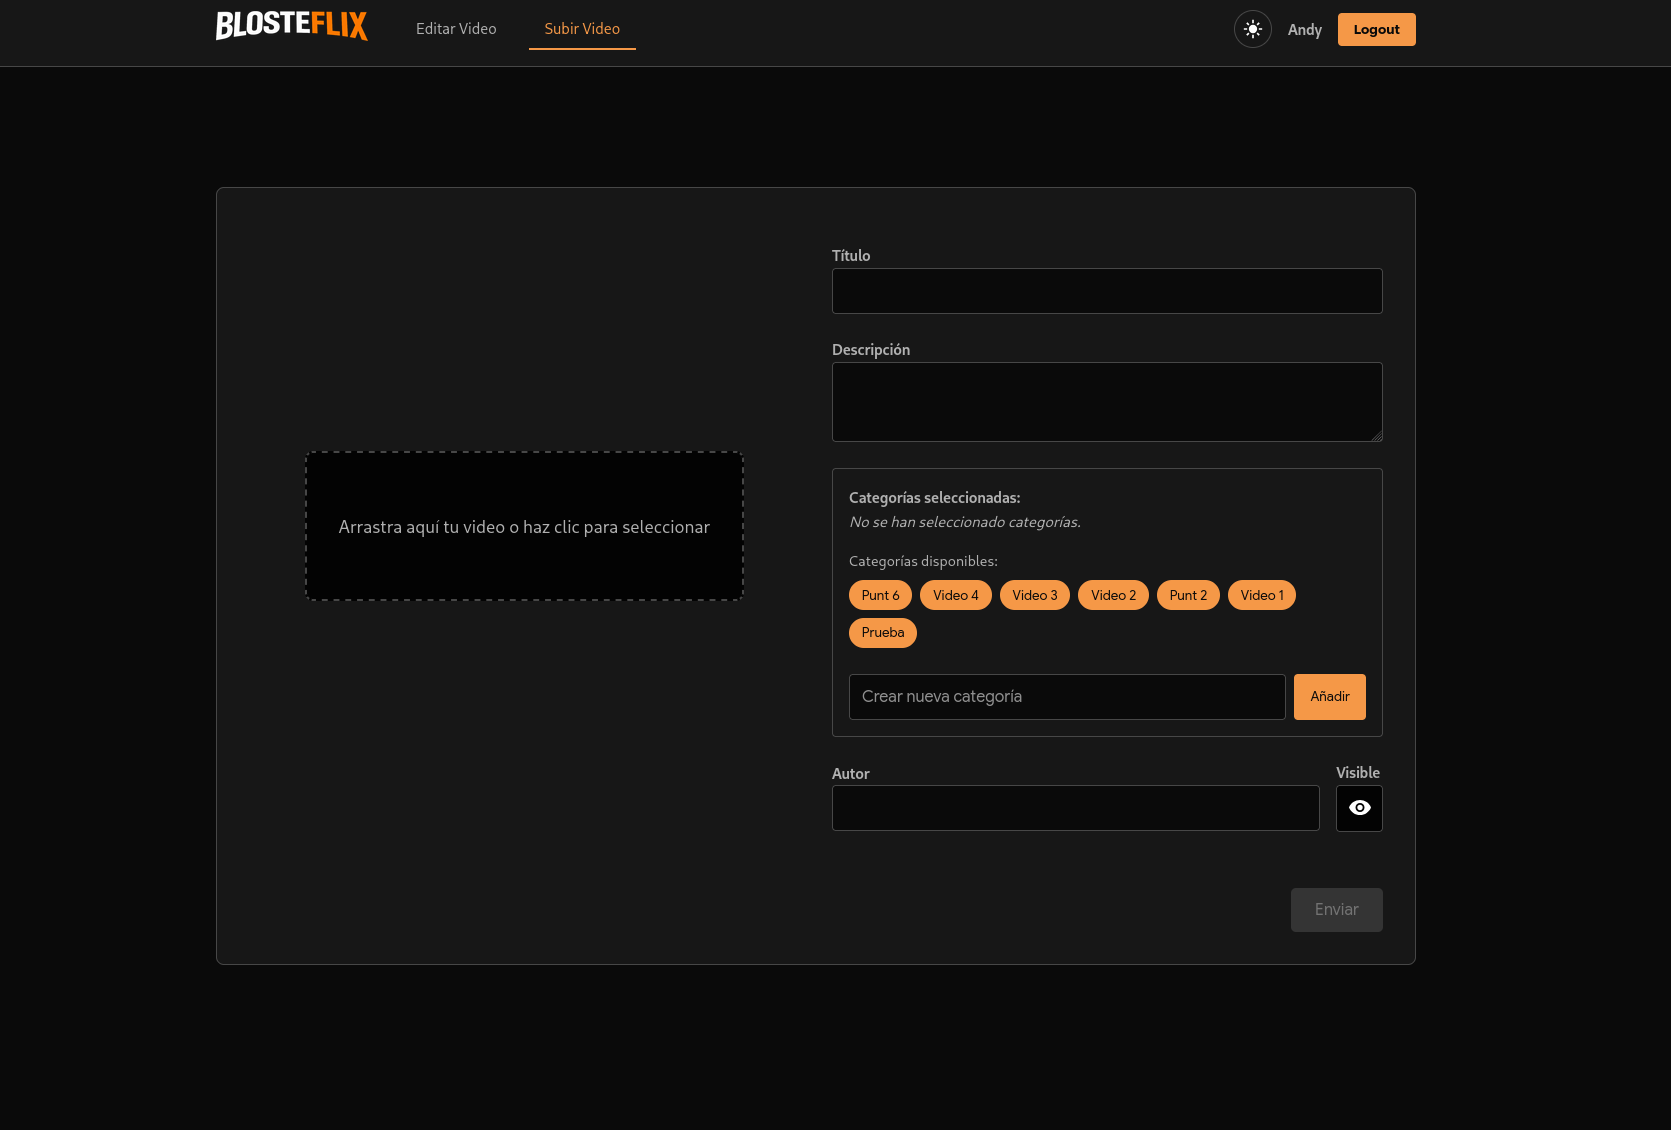Click the Andy username

1304,30
